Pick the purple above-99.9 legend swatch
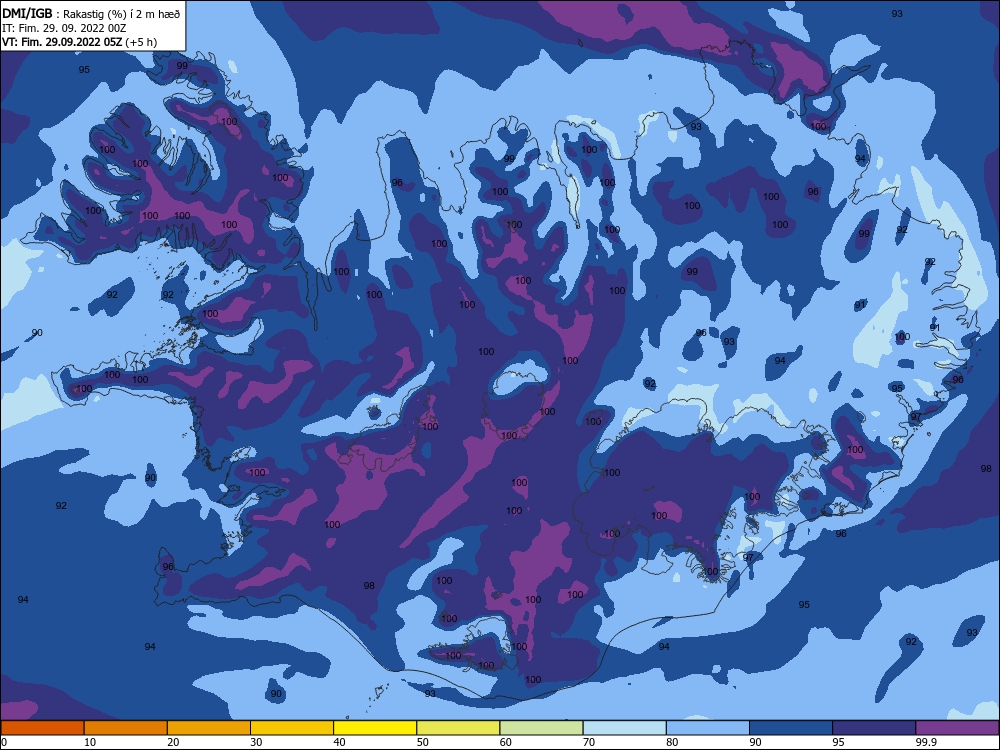 coord(957,728)
